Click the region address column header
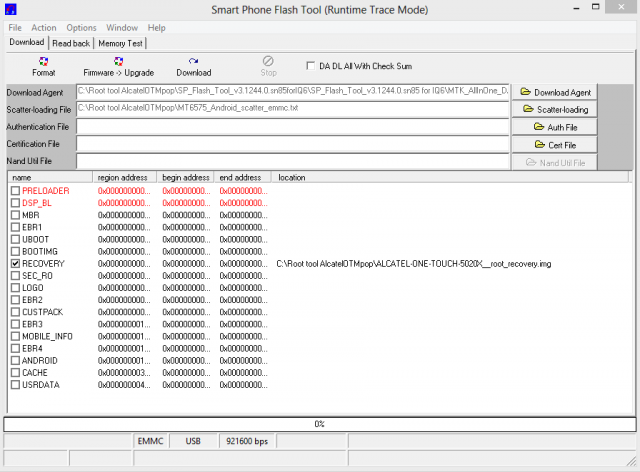The image size is (640, 472). tap(123, 177)
